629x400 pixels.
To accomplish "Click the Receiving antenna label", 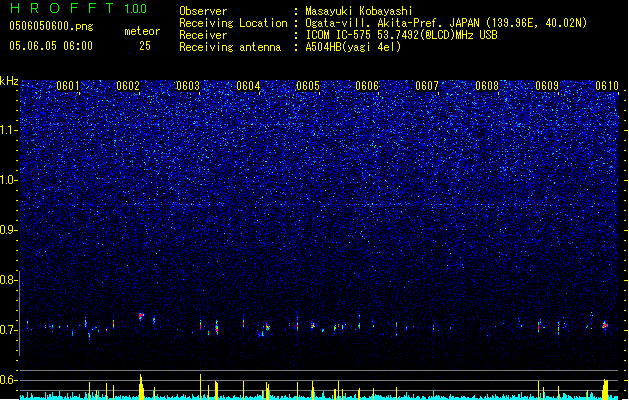I will tap(230, 47).
